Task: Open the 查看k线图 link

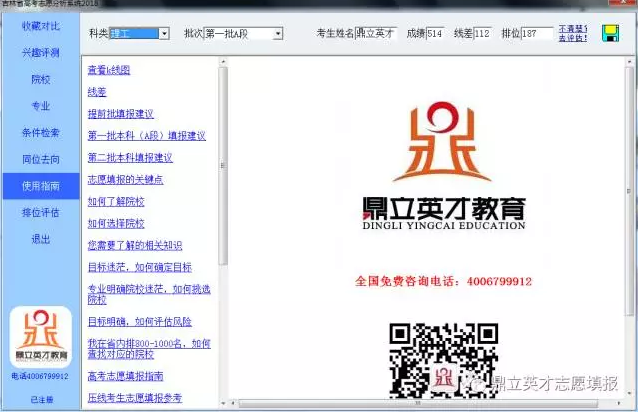Action: [x=109, y=70]
